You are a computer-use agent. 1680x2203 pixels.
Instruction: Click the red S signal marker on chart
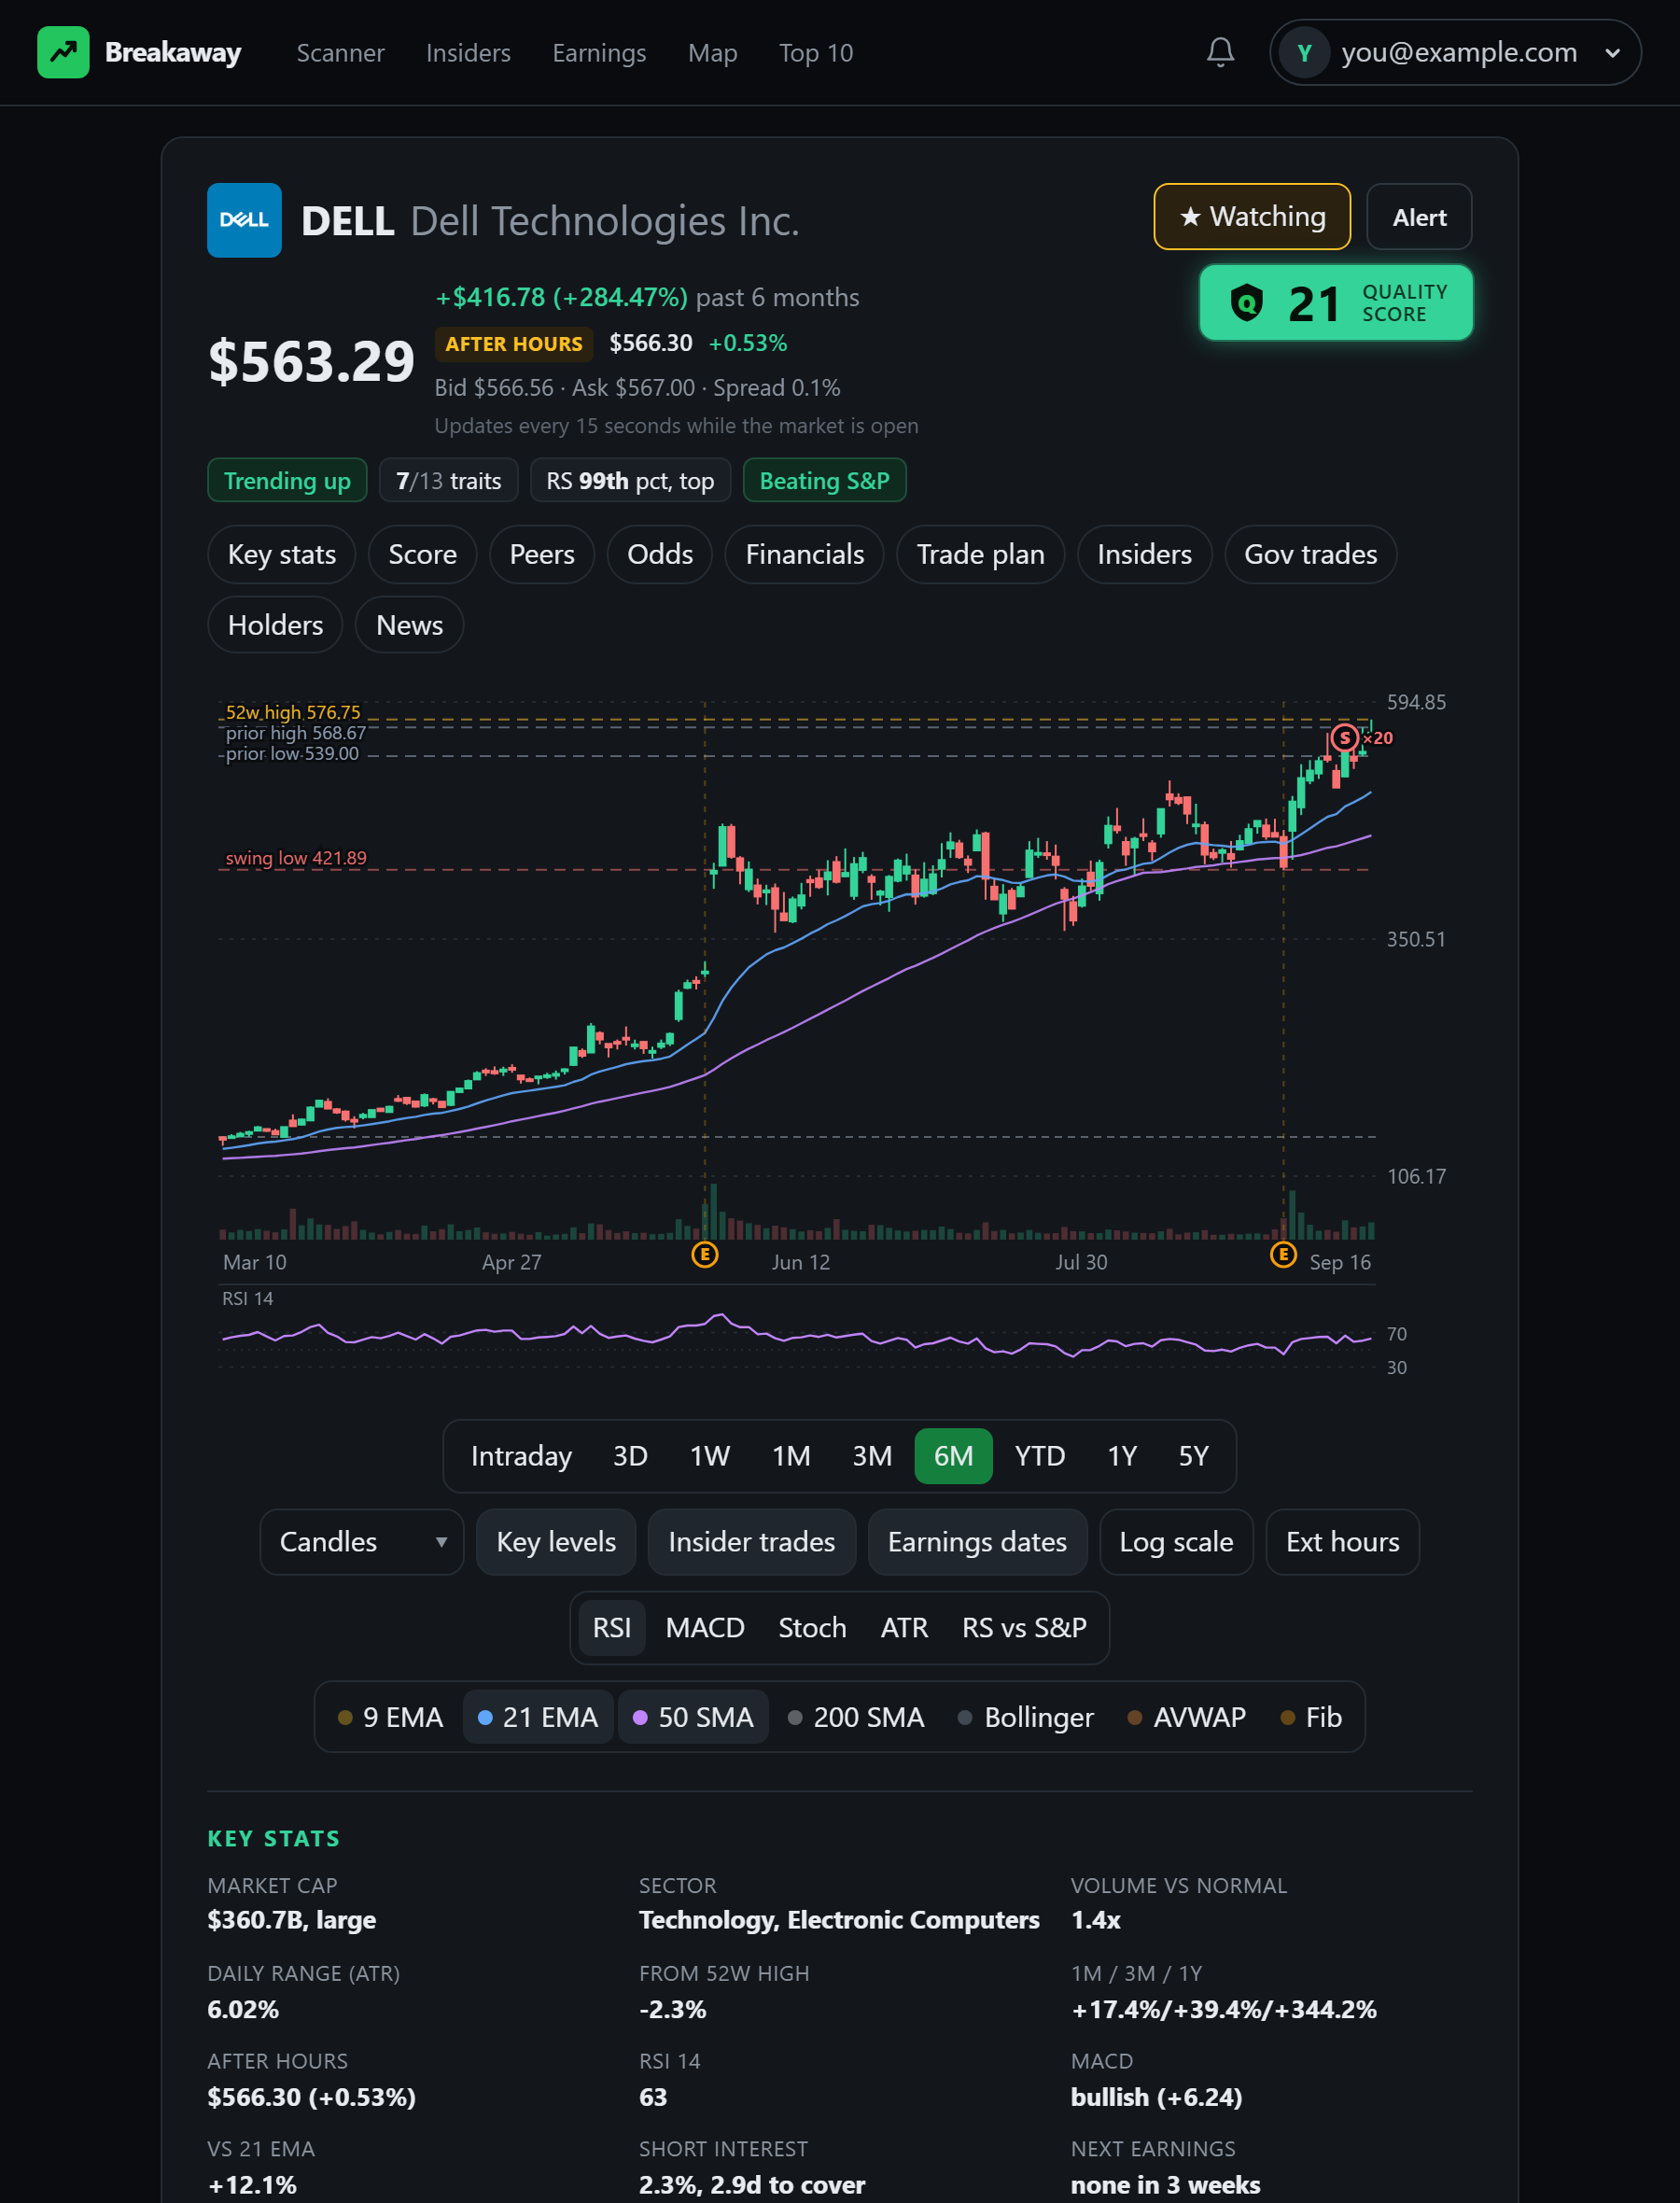[1345, 738]
